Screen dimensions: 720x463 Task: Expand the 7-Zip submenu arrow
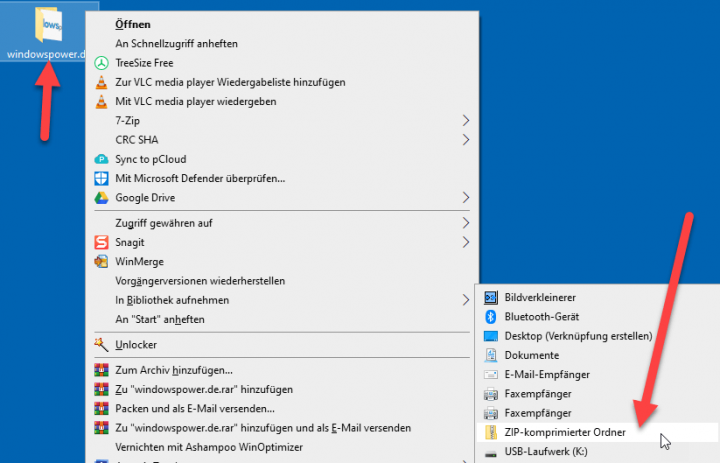[466, 121]
